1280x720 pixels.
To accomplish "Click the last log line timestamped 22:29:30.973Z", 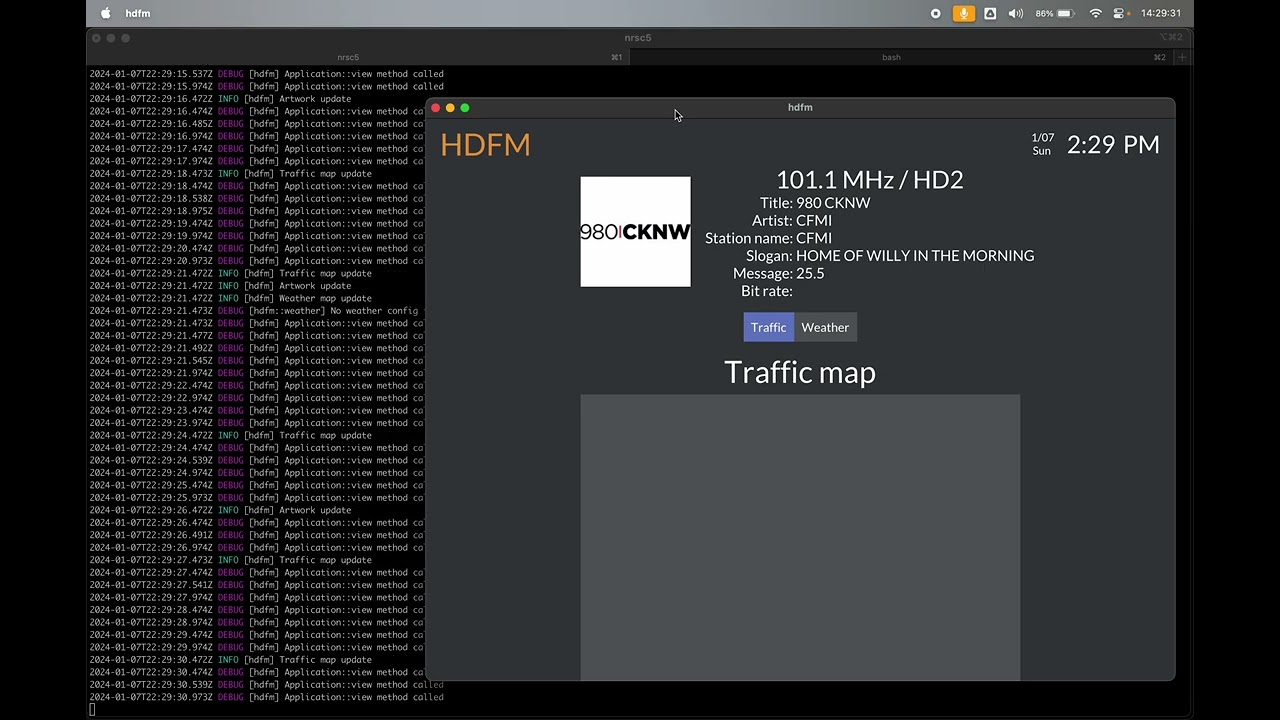I will click(266, 697).
